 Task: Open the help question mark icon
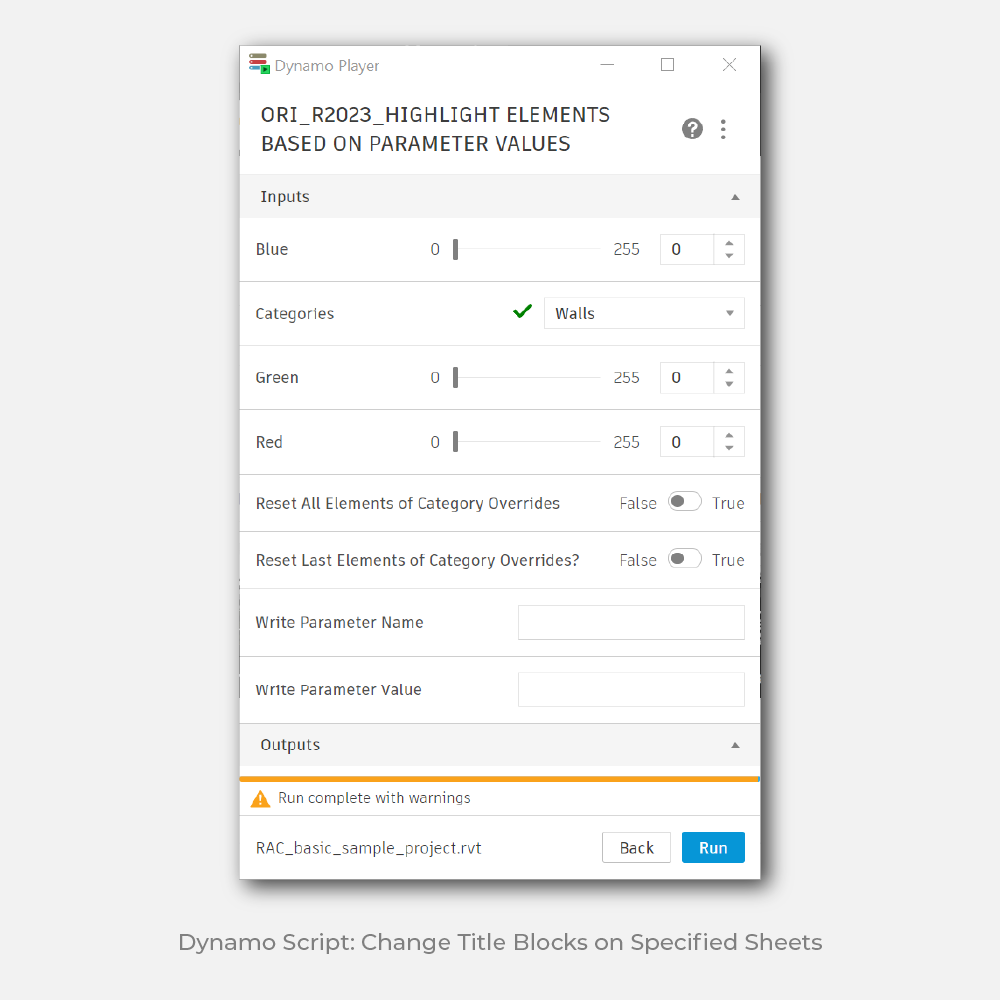tap(692, 129)
